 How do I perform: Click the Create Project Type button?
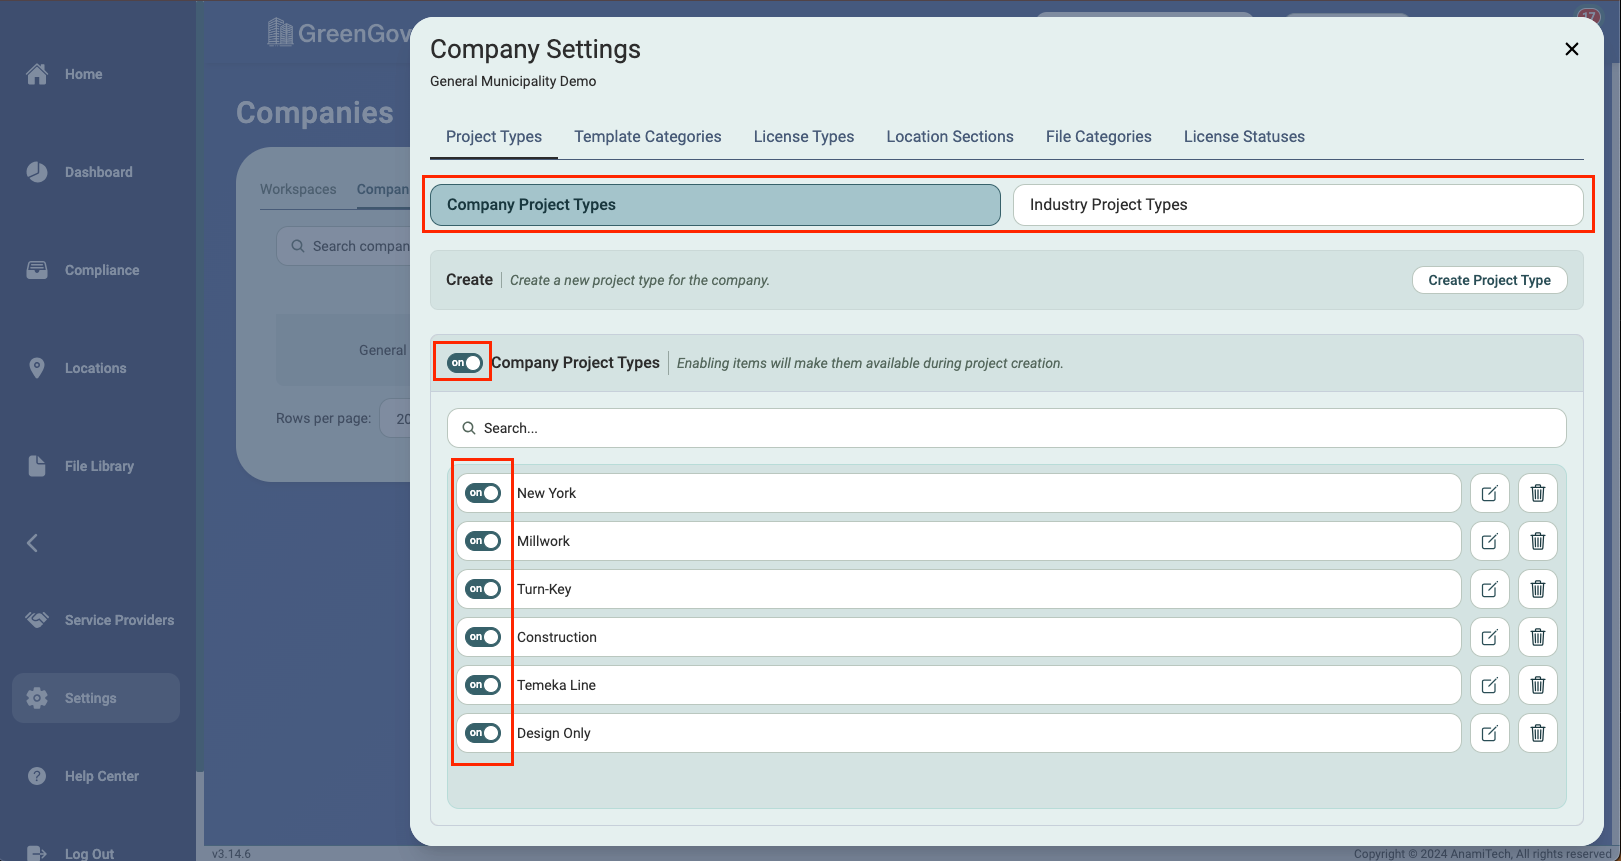point(1488,280)
